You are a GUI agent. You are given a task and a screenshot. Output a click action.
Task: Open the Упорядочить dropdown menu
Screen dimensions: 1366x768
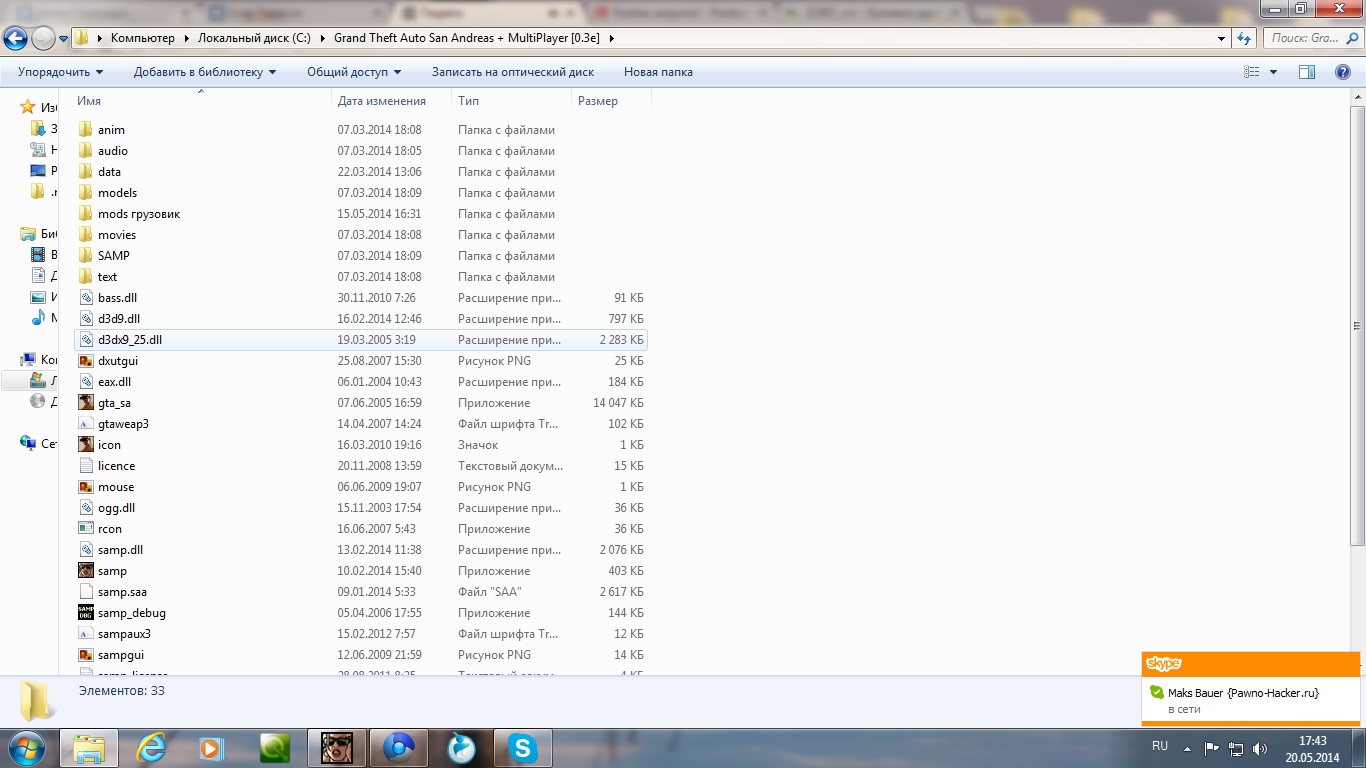click(60, 72)
